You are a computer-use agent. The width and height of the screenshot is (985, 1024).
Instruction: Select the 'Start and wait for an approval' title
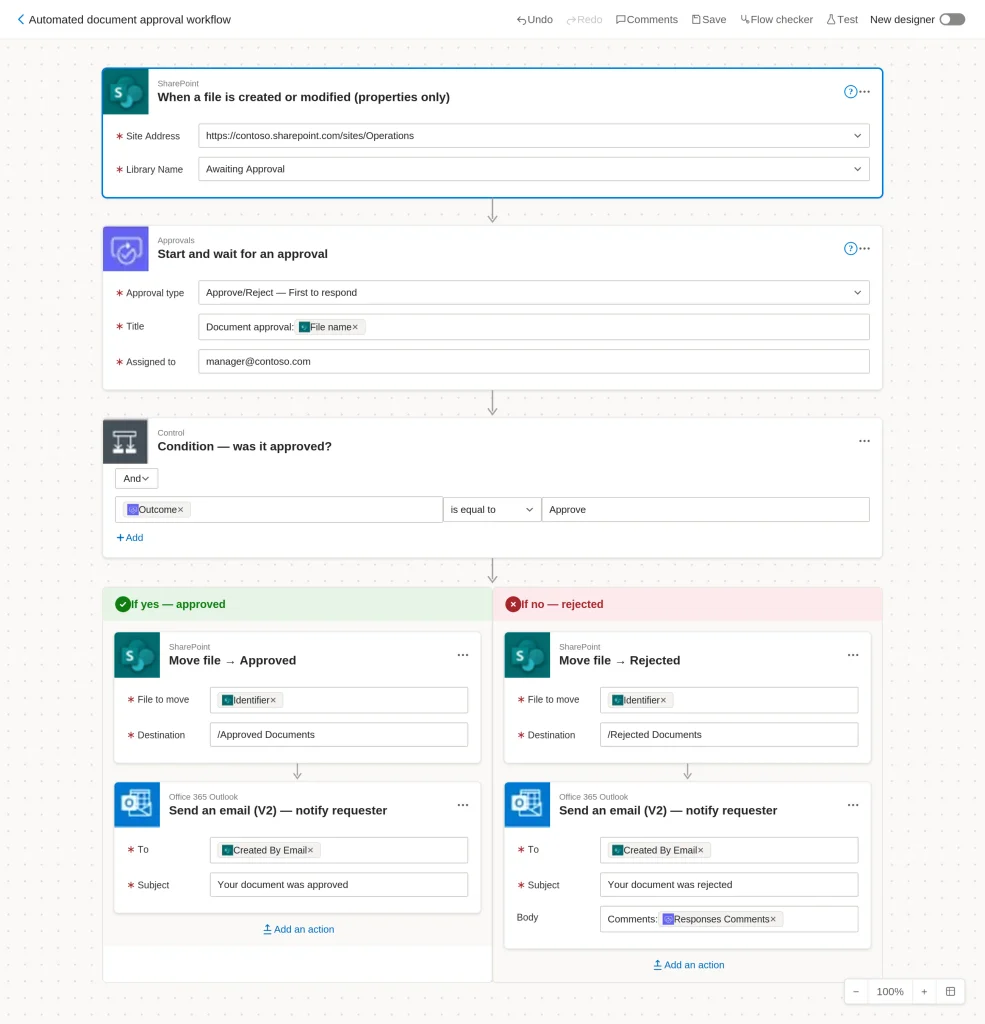click(x=242, y=254)
